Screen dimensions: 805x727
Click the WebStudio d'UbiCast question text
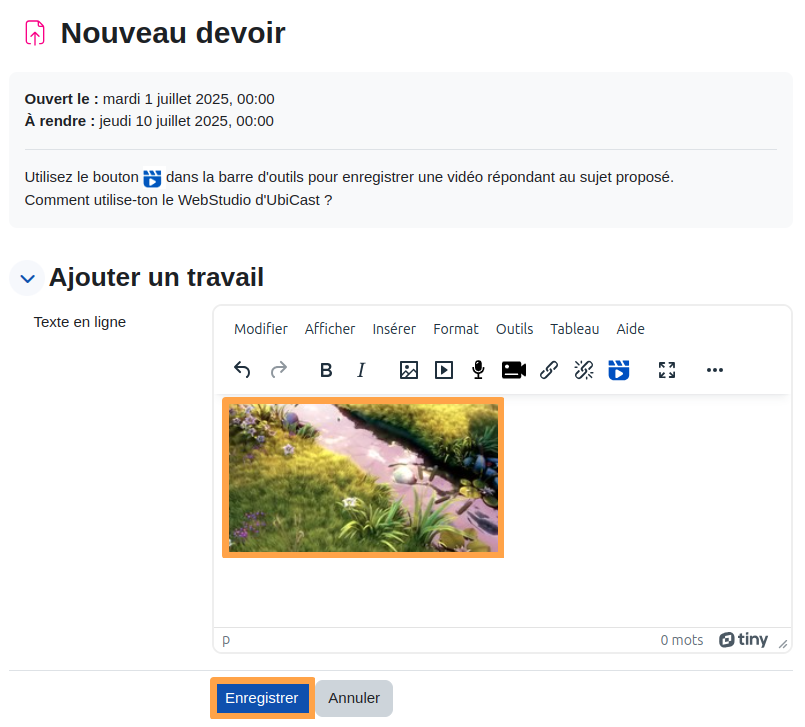click(178, 200)
